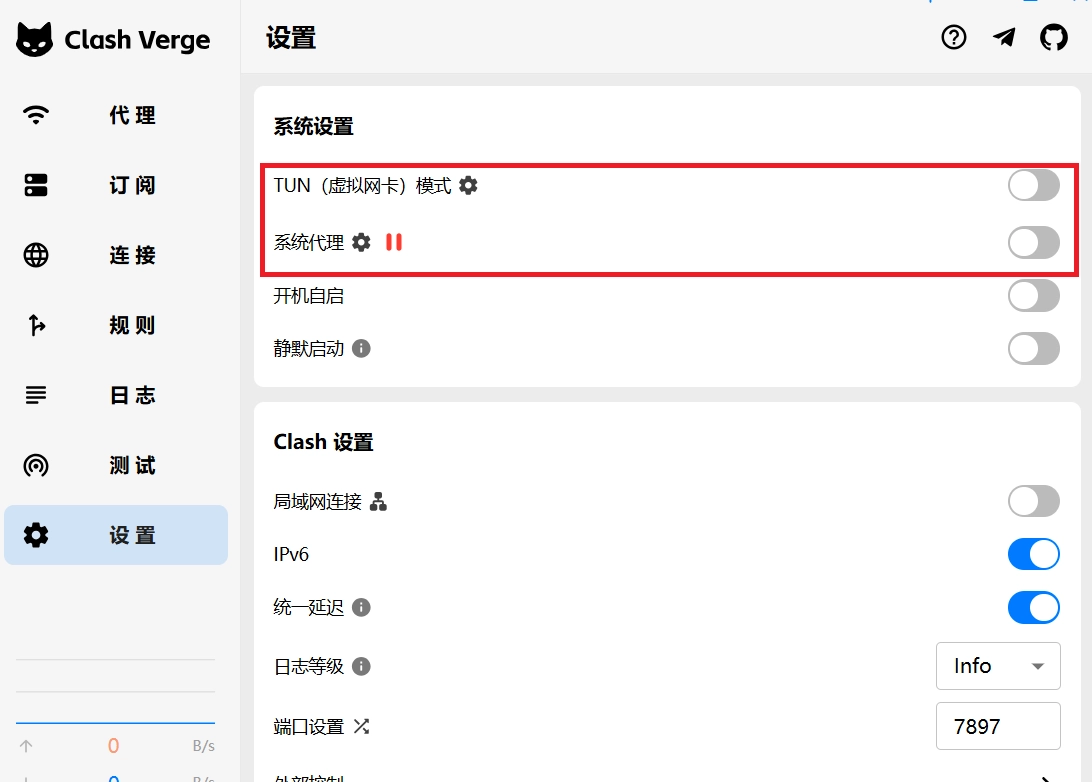Viewport: 1092px width, 782px height.
Task: Enable 局域网连接 switch
Action: [x=1034, y=501]
